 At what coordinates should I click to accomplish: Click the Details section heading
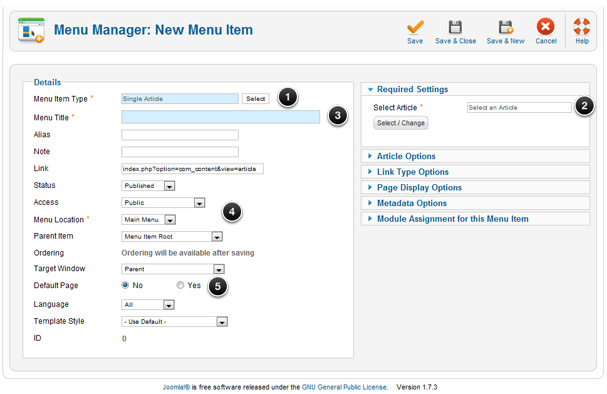tap(47, 82)
